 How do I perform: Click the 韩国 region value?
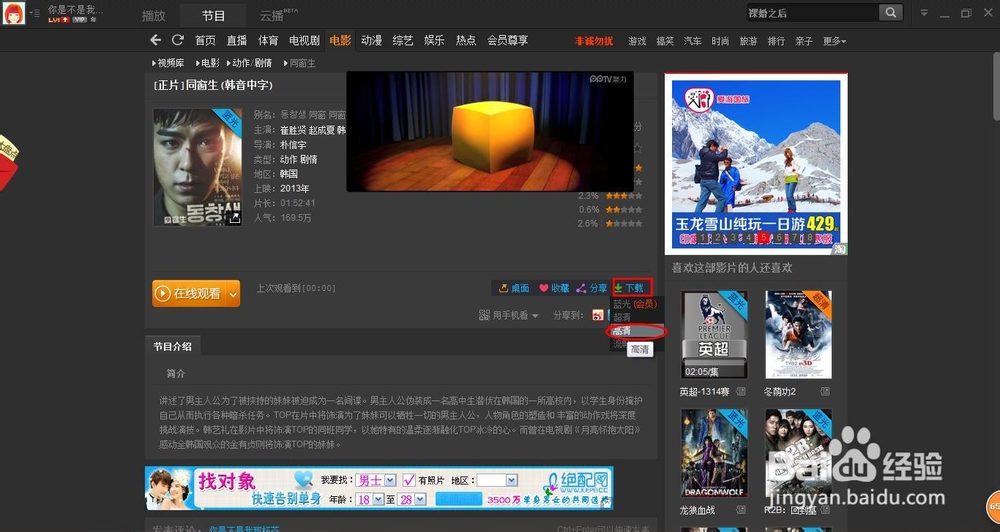(289, 174)
